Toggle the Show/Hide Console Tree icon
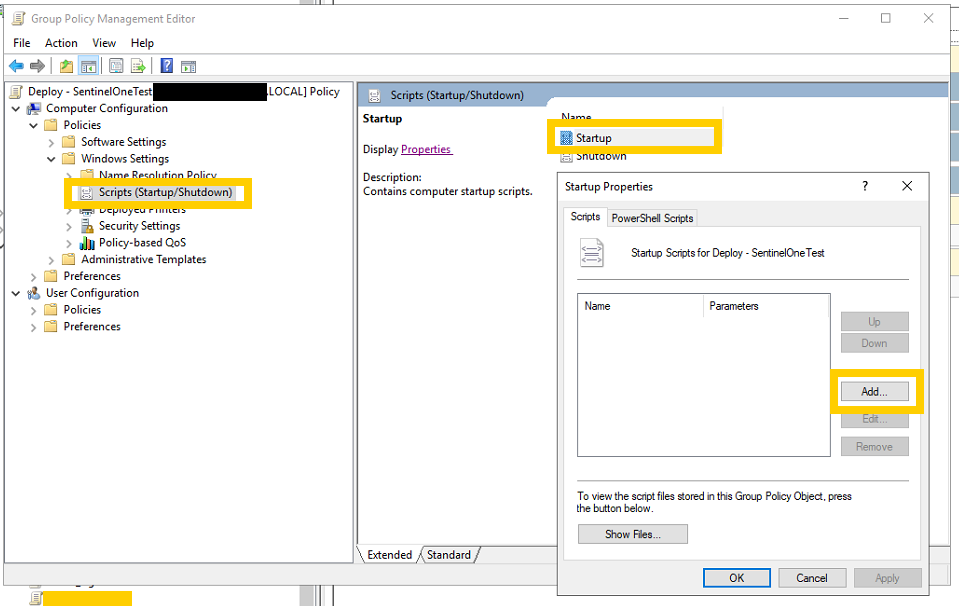959x606 pixels. click(88, 66)
